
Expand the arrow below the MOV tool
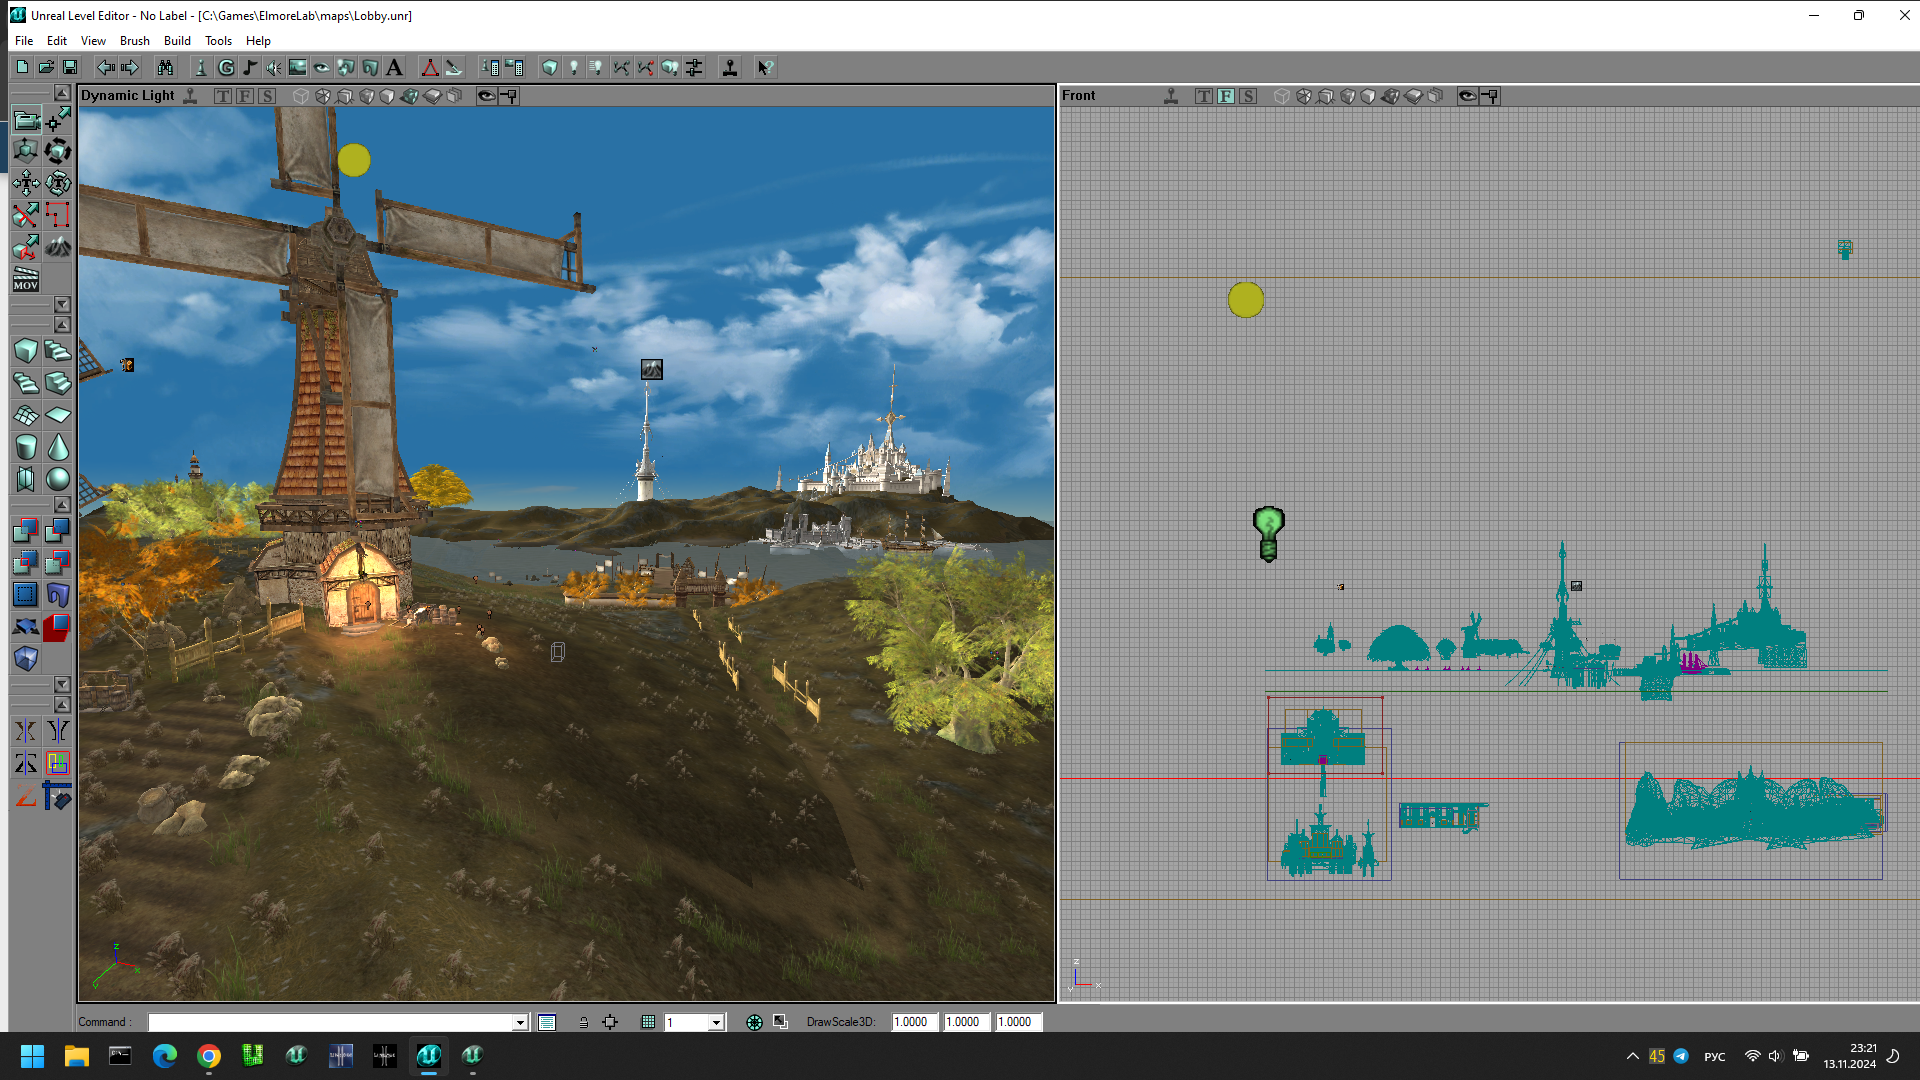[62, 304]
